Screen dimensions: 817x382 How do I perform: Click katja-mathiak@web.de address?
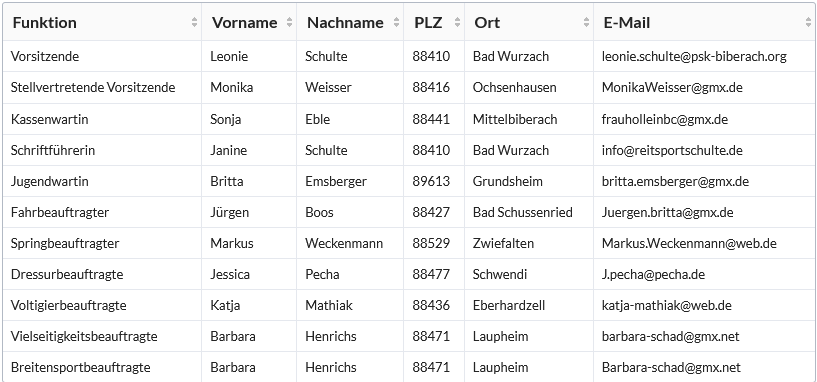coord(666,305)
